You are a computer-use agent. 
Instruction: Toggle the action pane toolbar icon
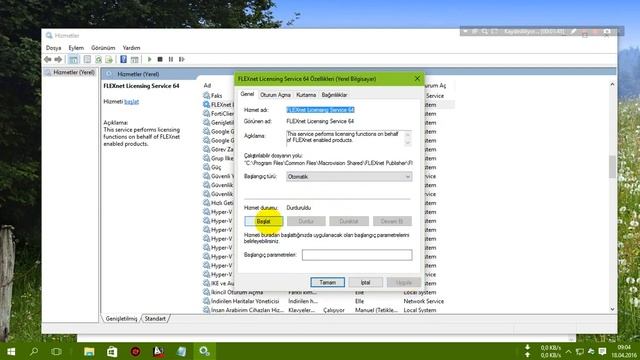pos(134,60)
